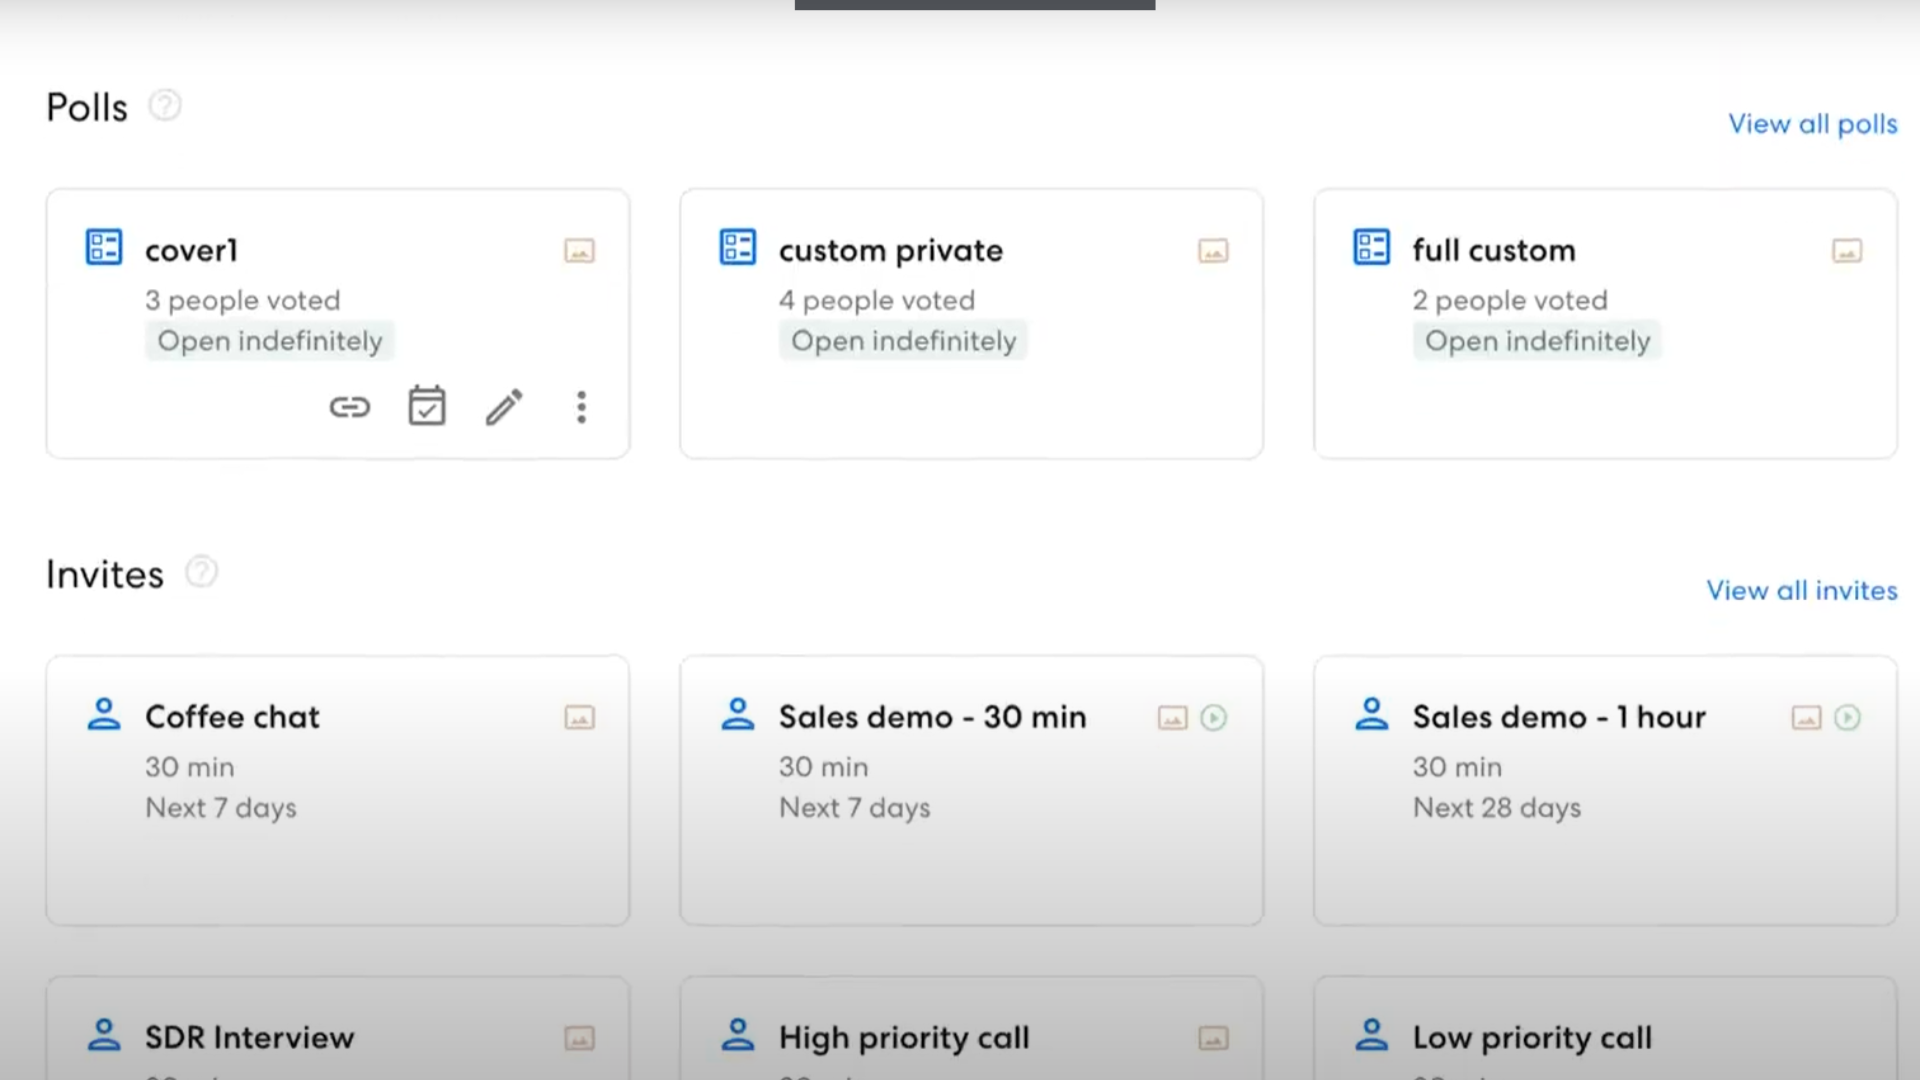
Task: Edit the cover1 poll with pencil icon
Action: pyautogui.click(x=504, y=407)
